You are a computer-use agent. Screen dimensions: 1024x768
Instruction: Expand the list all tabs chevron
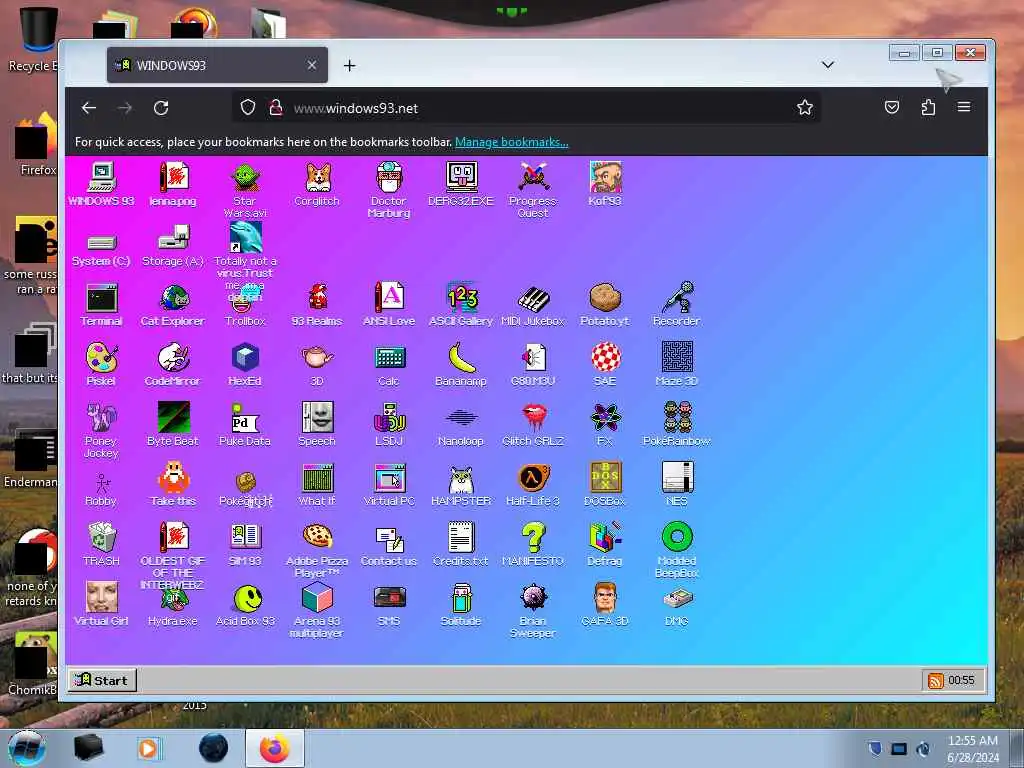click(x=827, y=65)
